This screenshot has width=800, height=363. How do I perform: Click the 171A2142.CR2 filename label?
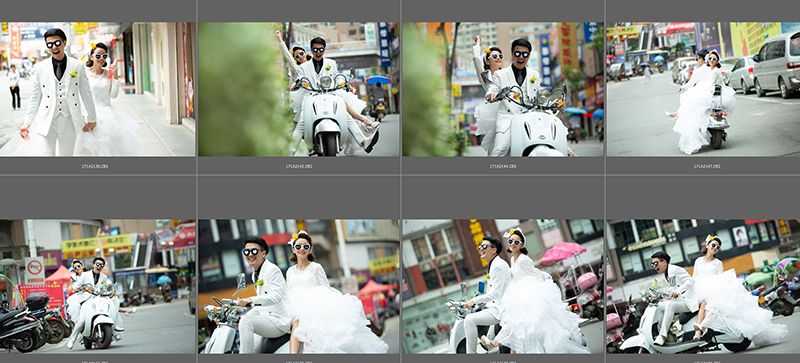pos(299,166)
